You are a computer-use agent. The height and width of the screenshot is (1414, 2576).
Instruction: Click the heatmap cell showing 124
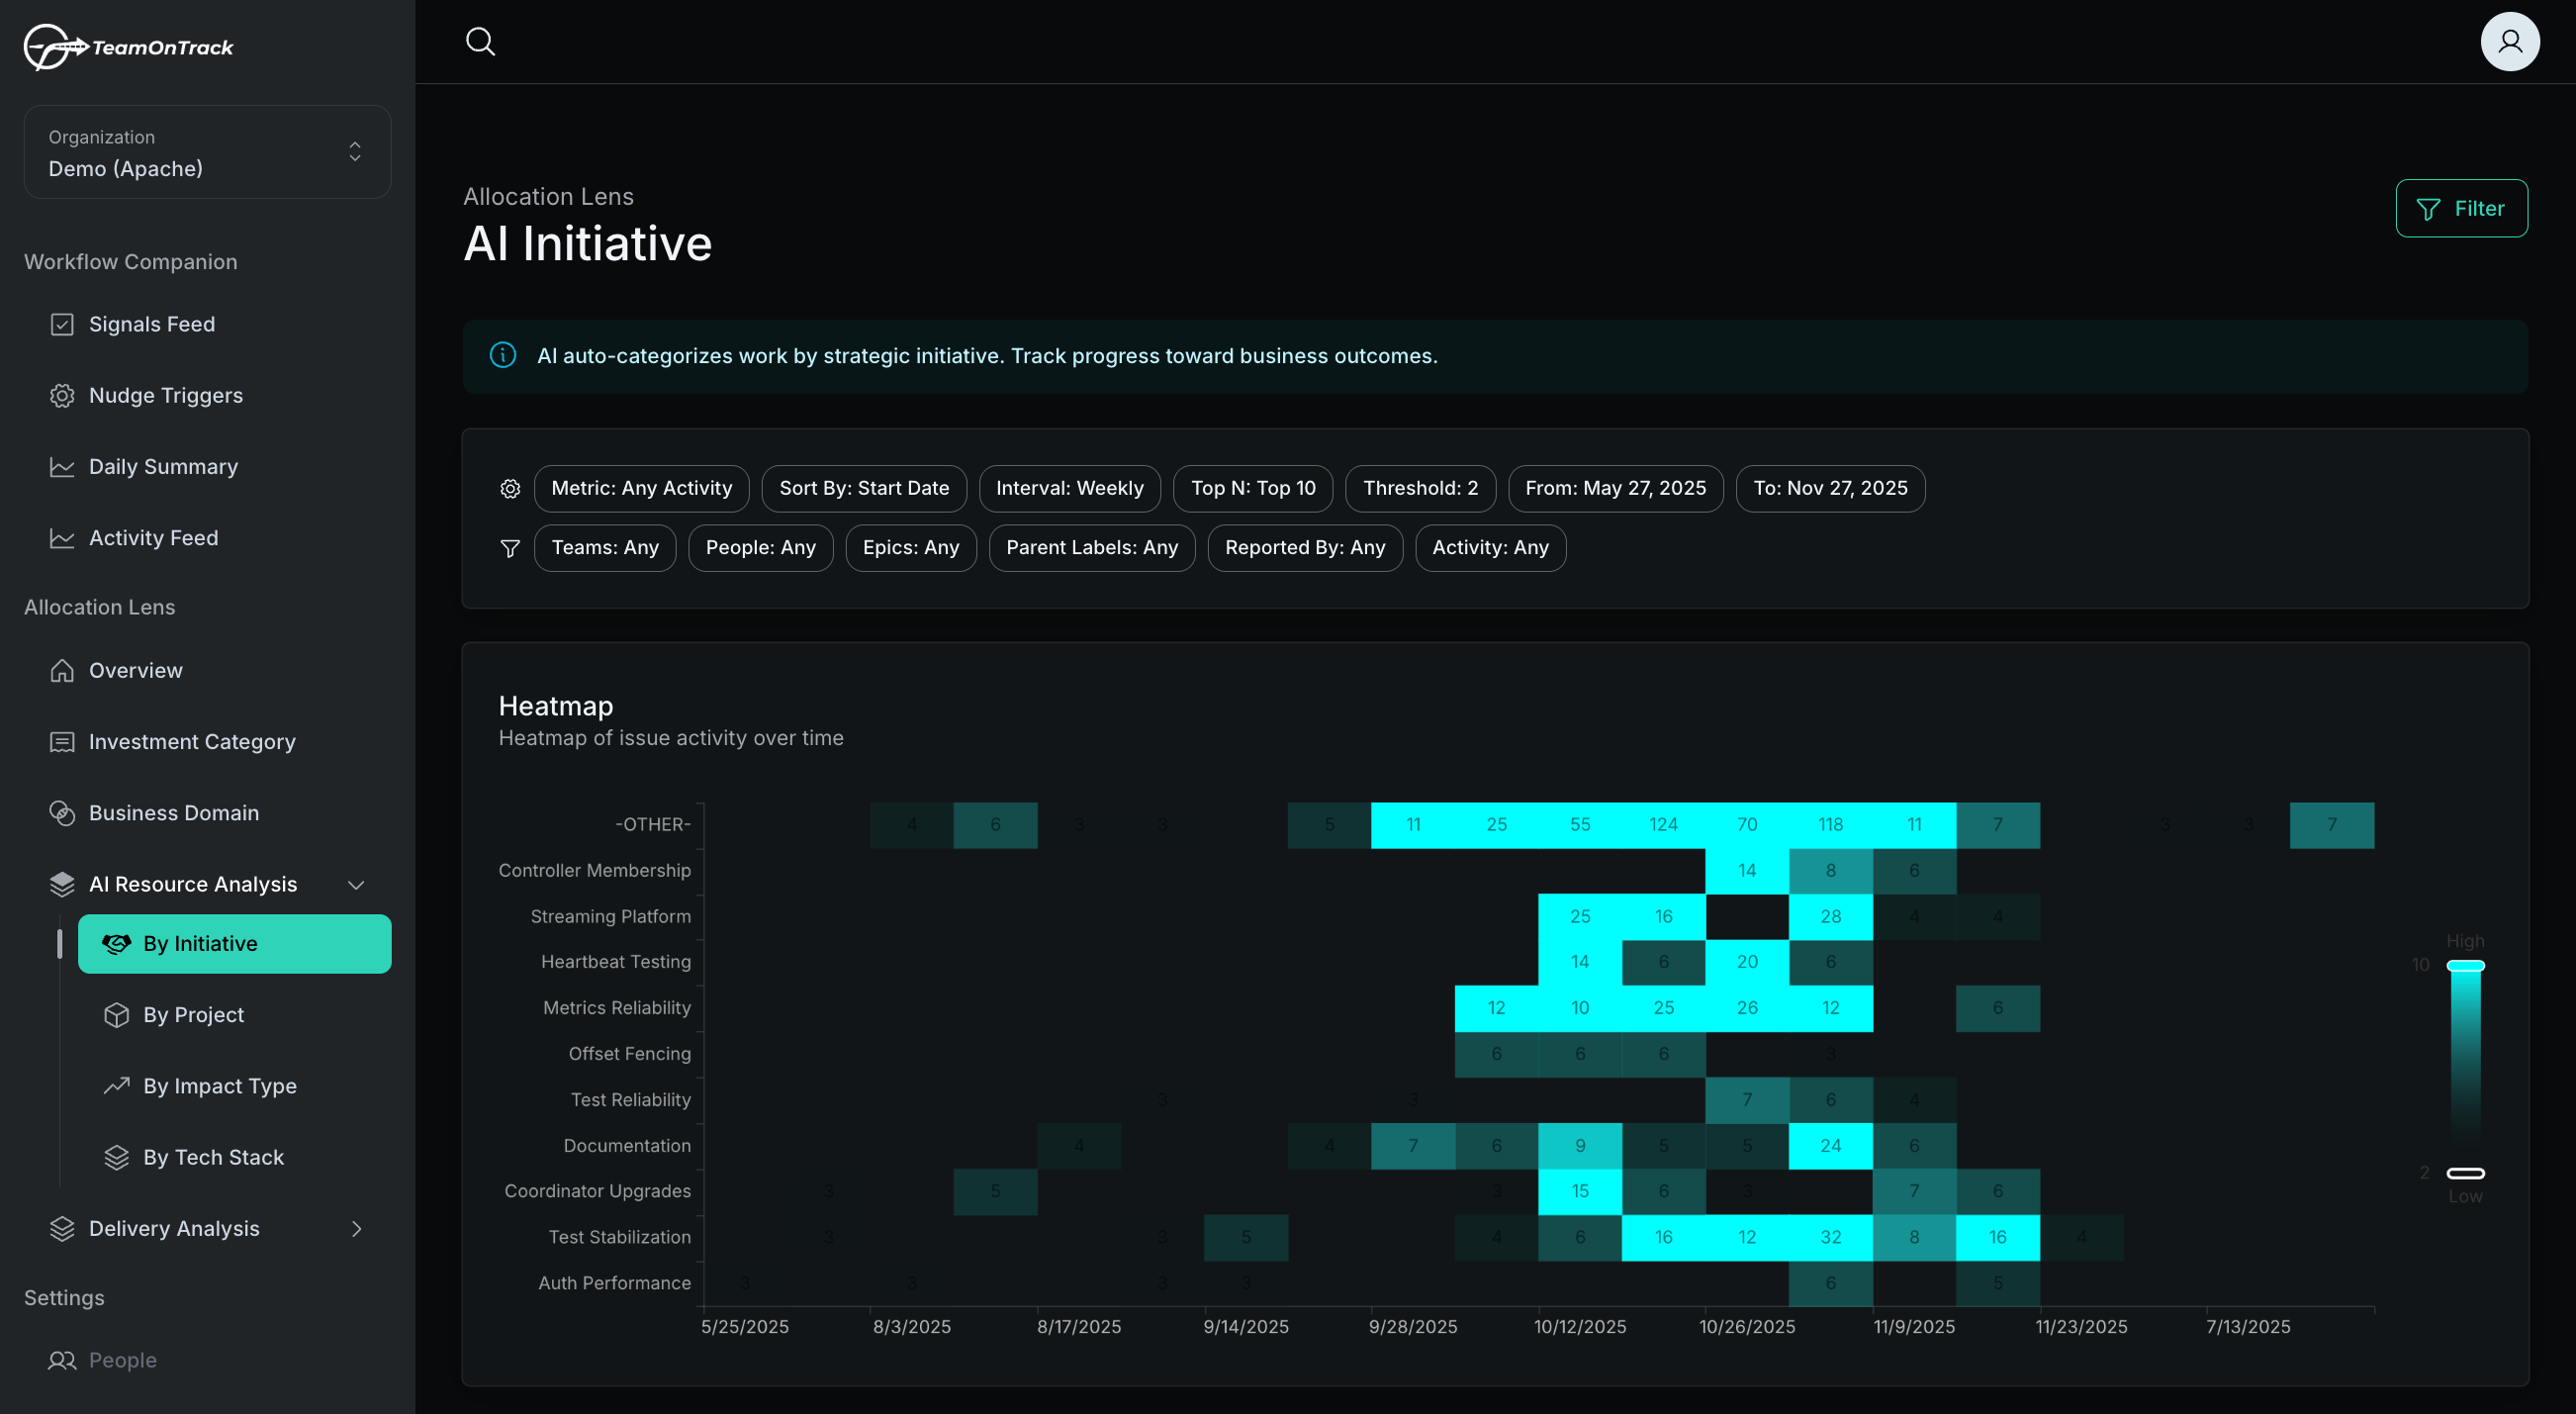[x=1663, y=824]
